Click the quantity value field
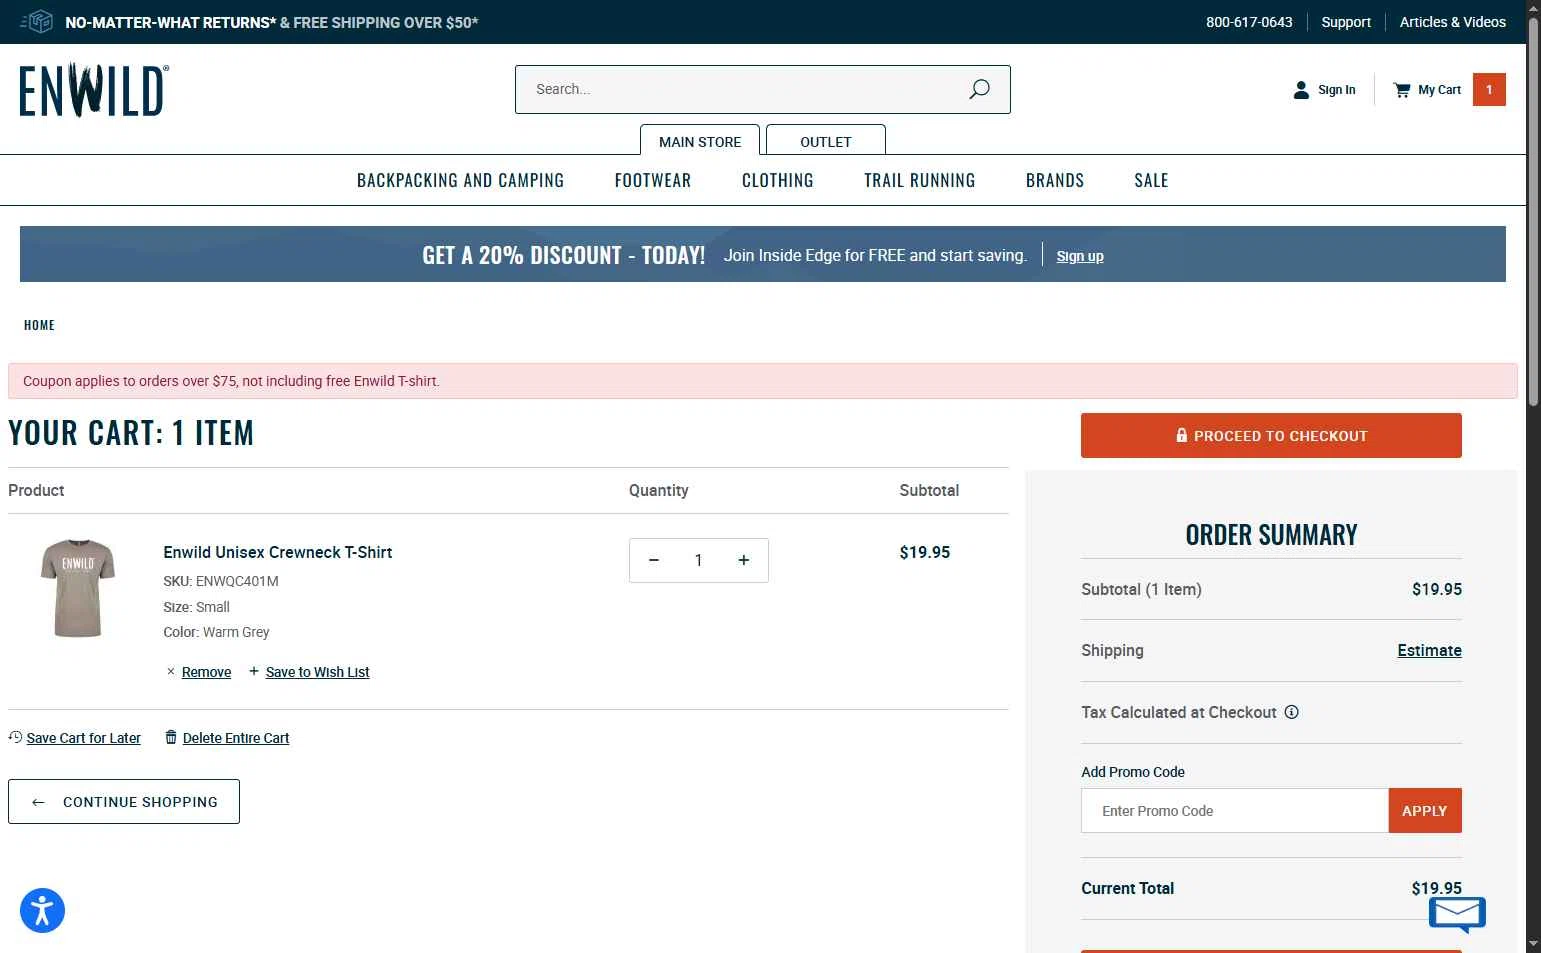This screenshot has height=953, width=1541. [698, 560]
